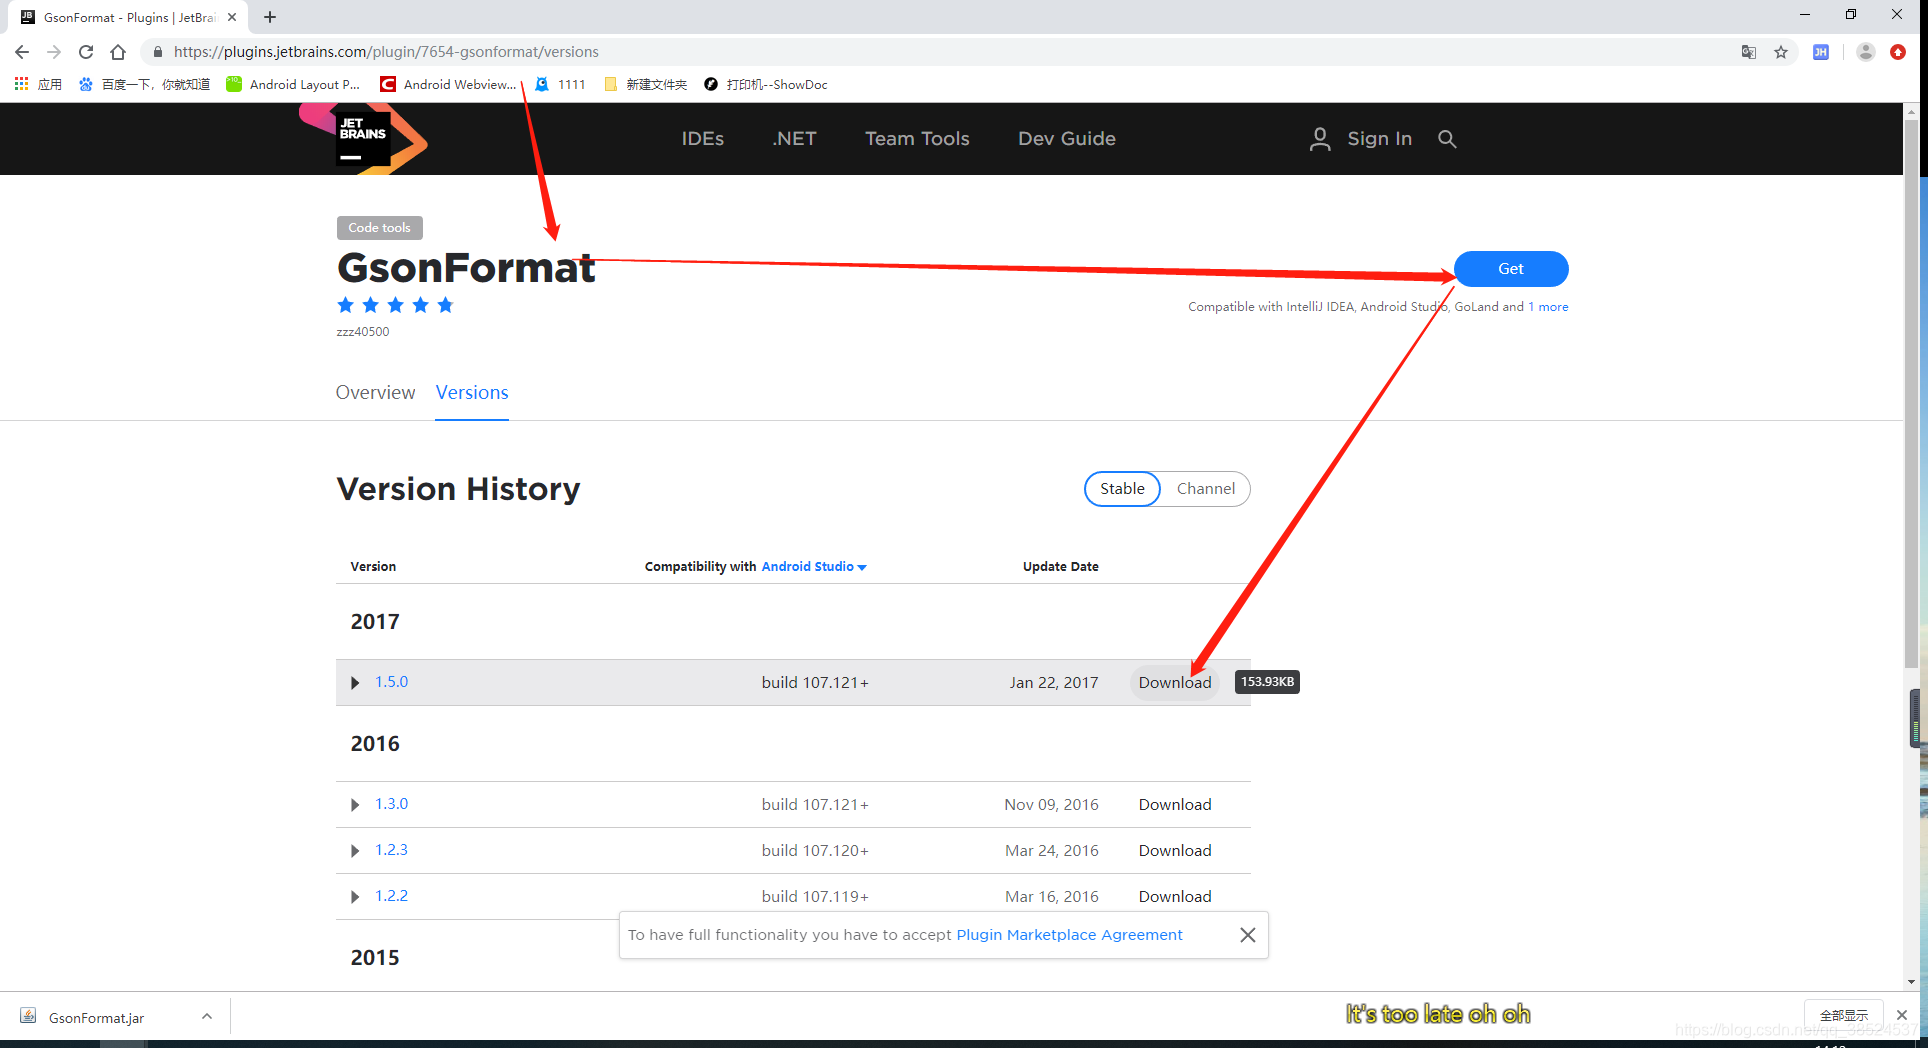This screenshot has width=1928, height=1048.
Task: Open the Android Studio compatibility dropdown
Action: click(814, 567)
